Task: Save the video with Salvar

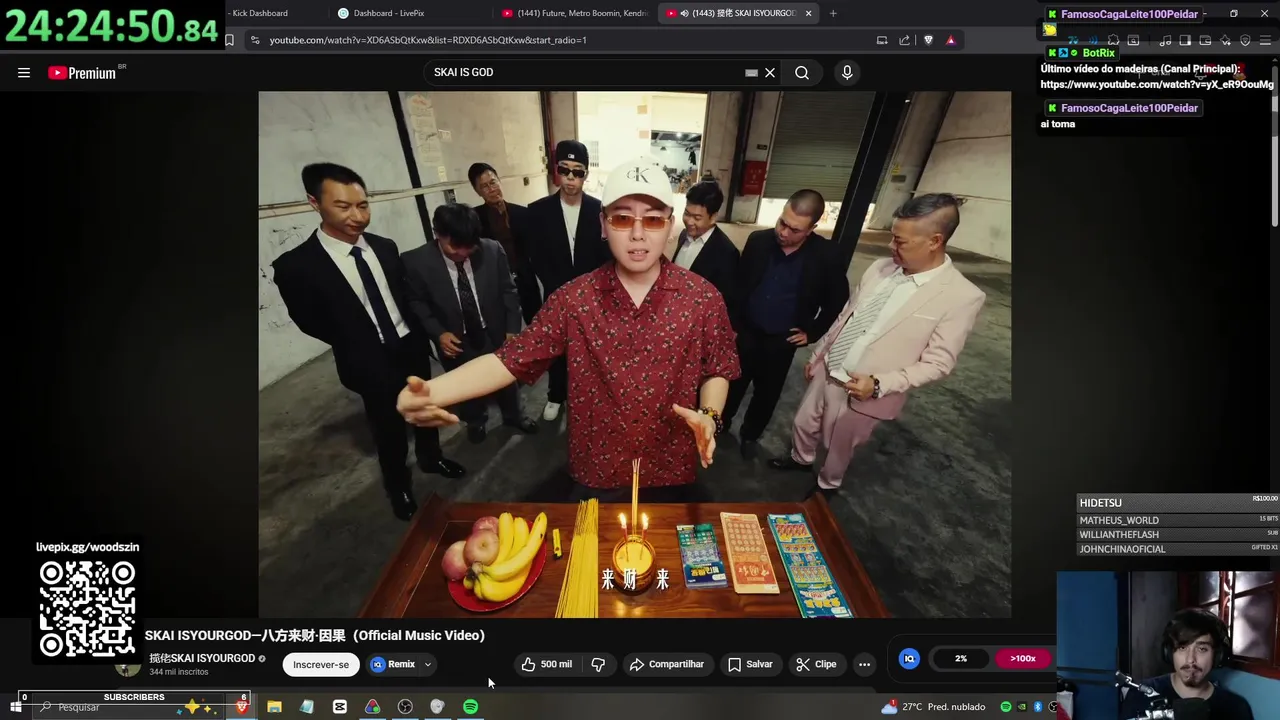Action: click(750, 664)
